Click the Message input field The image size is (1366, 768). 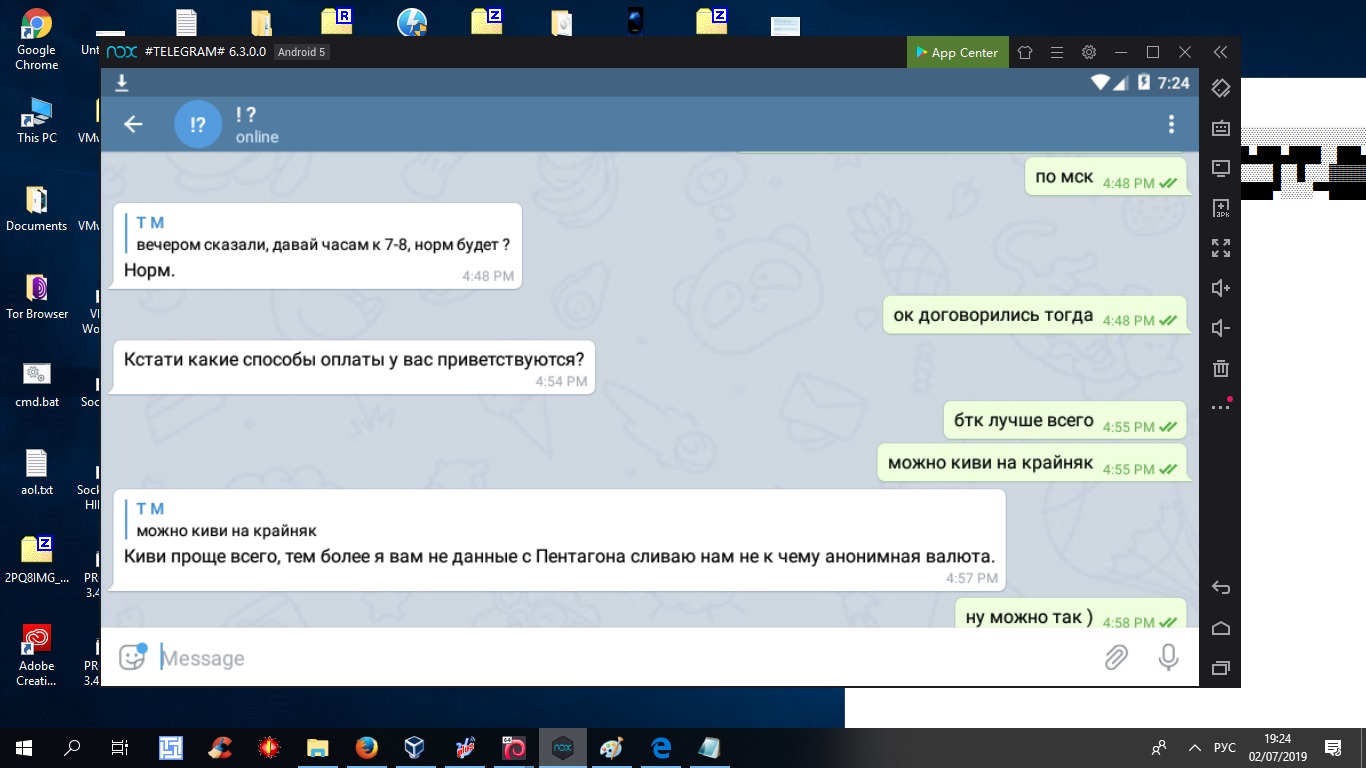(x=620, y=658)
